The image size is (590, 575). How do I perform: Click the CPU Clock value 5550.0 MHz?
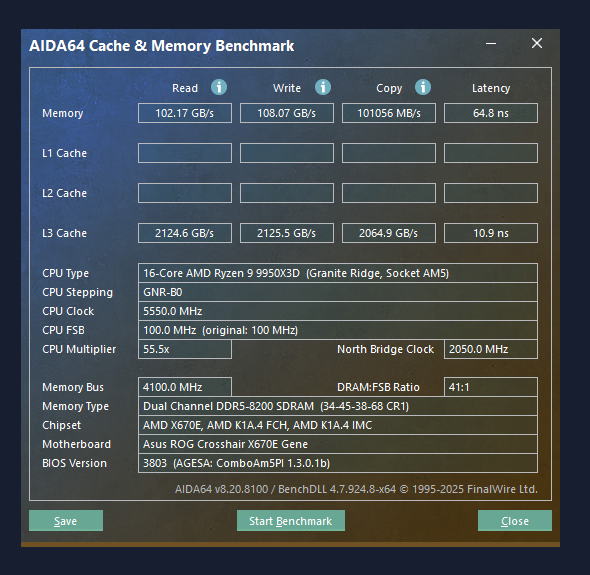coord(338,311)
